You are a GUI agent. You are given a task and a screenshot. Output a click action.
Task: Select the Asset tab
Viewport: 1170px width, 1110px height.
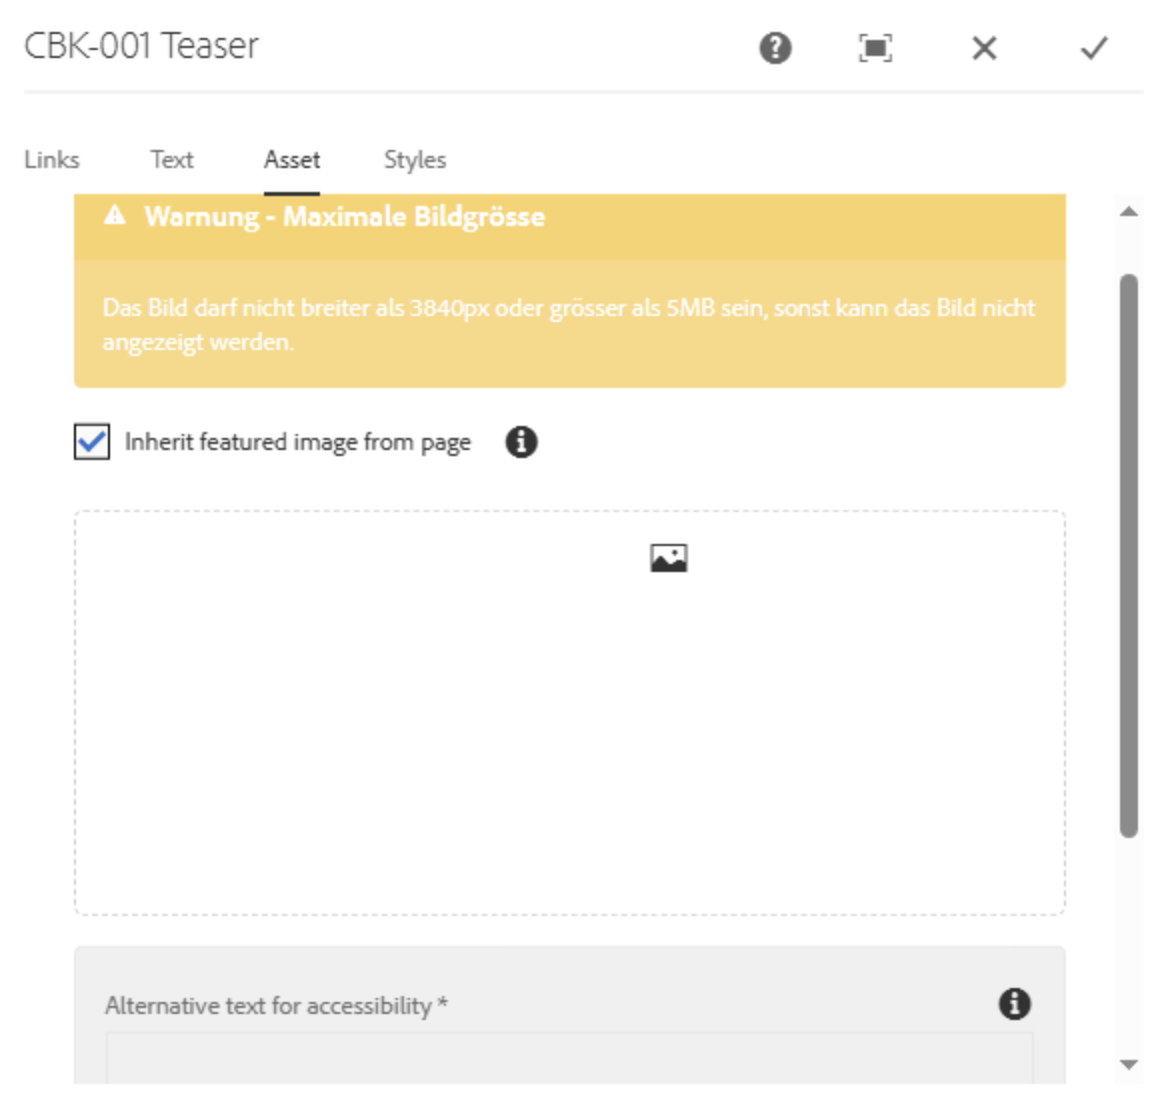click(x=292, y=160)
